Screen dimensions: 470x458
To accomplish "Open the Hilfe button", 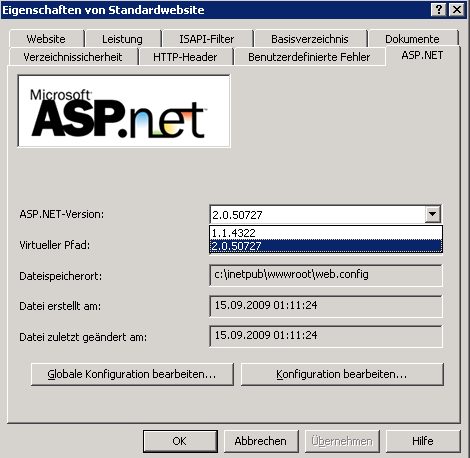I will tap(423, 441).
